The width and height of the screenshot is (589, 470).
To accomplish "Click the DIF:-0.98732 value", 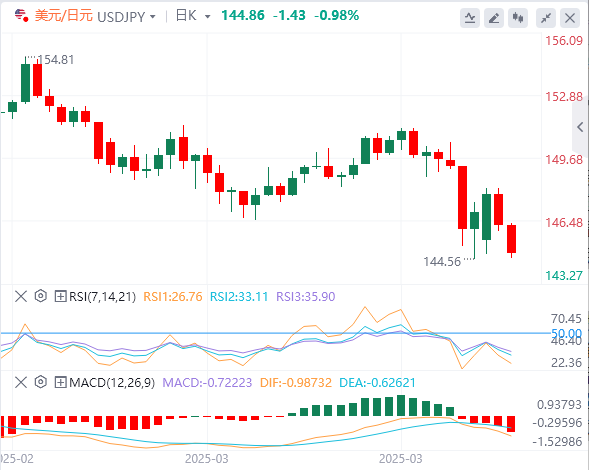I will [296, 383].
